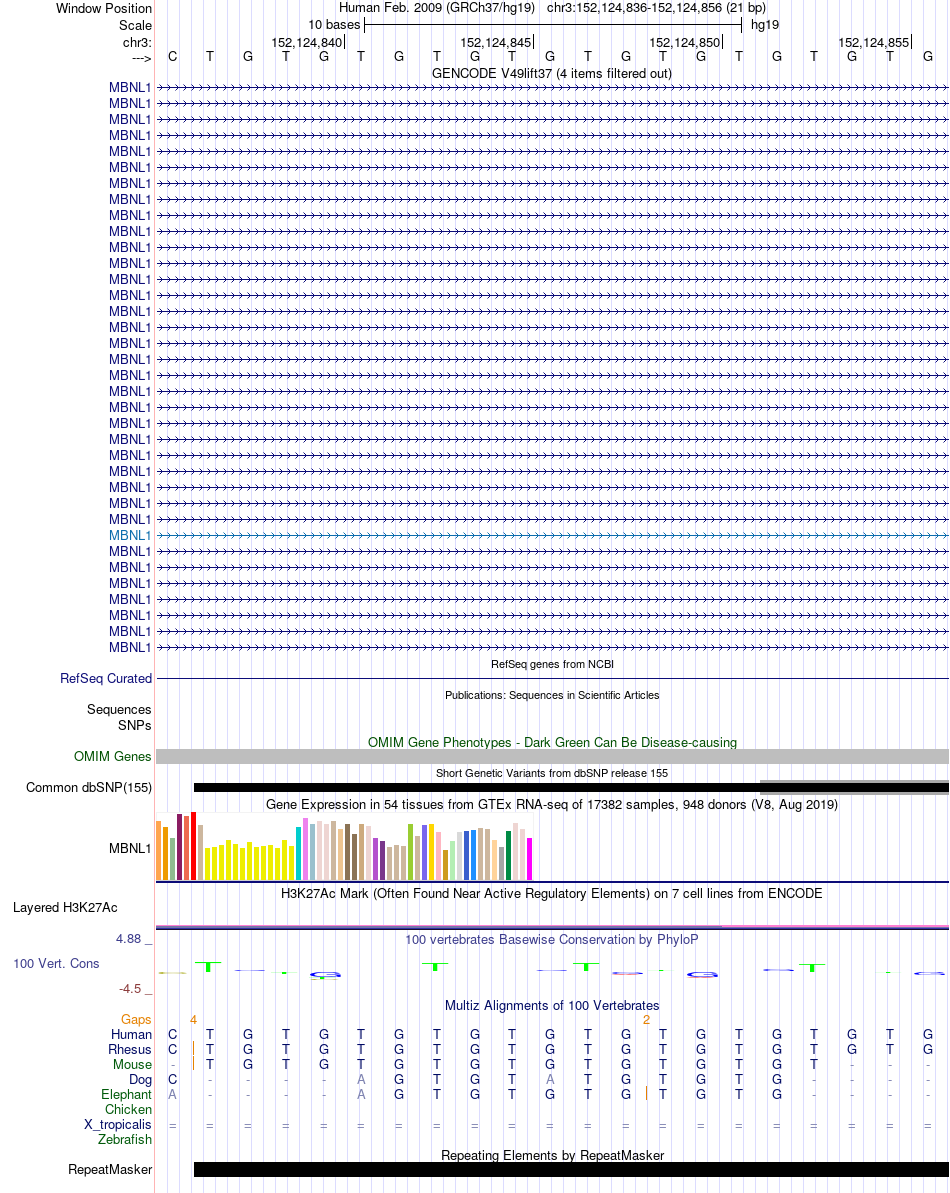The height and width of the screenshot is (1193, 950).
Task: Click the RepeatMasker track label
Action: point(110,1169)
